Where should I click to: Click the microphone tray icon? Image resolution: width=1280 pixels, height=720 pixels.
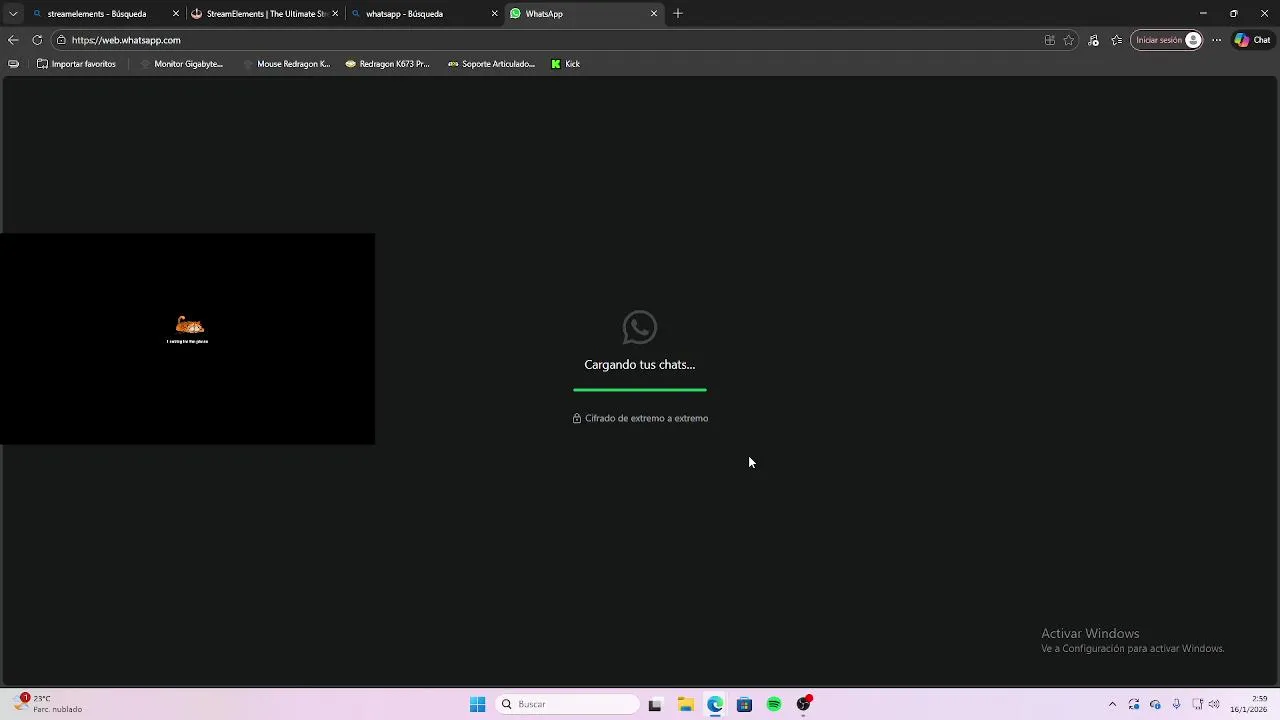[1176, 704]
